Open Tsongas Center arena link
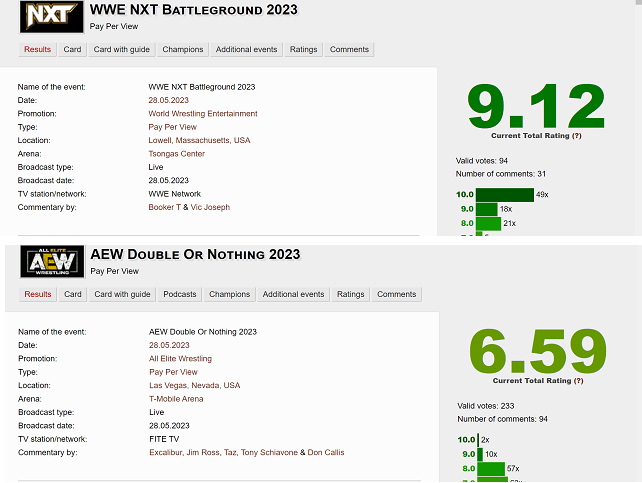 point(176,154)
